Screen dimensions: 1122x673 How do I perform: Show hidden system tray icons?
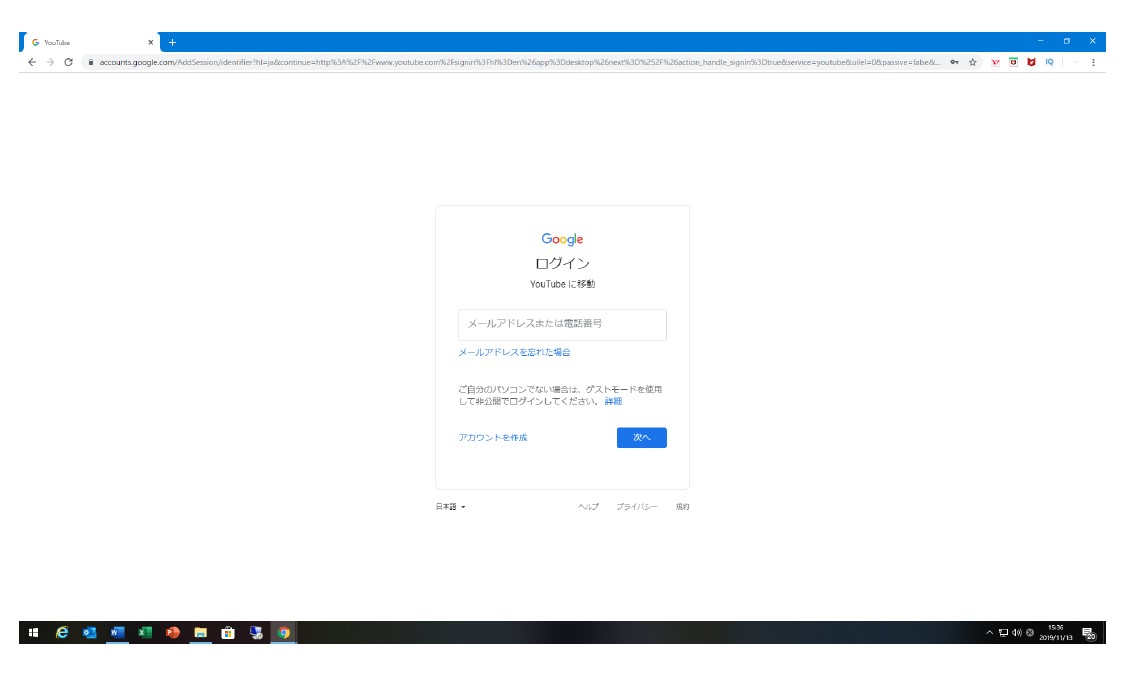point(990,633)
